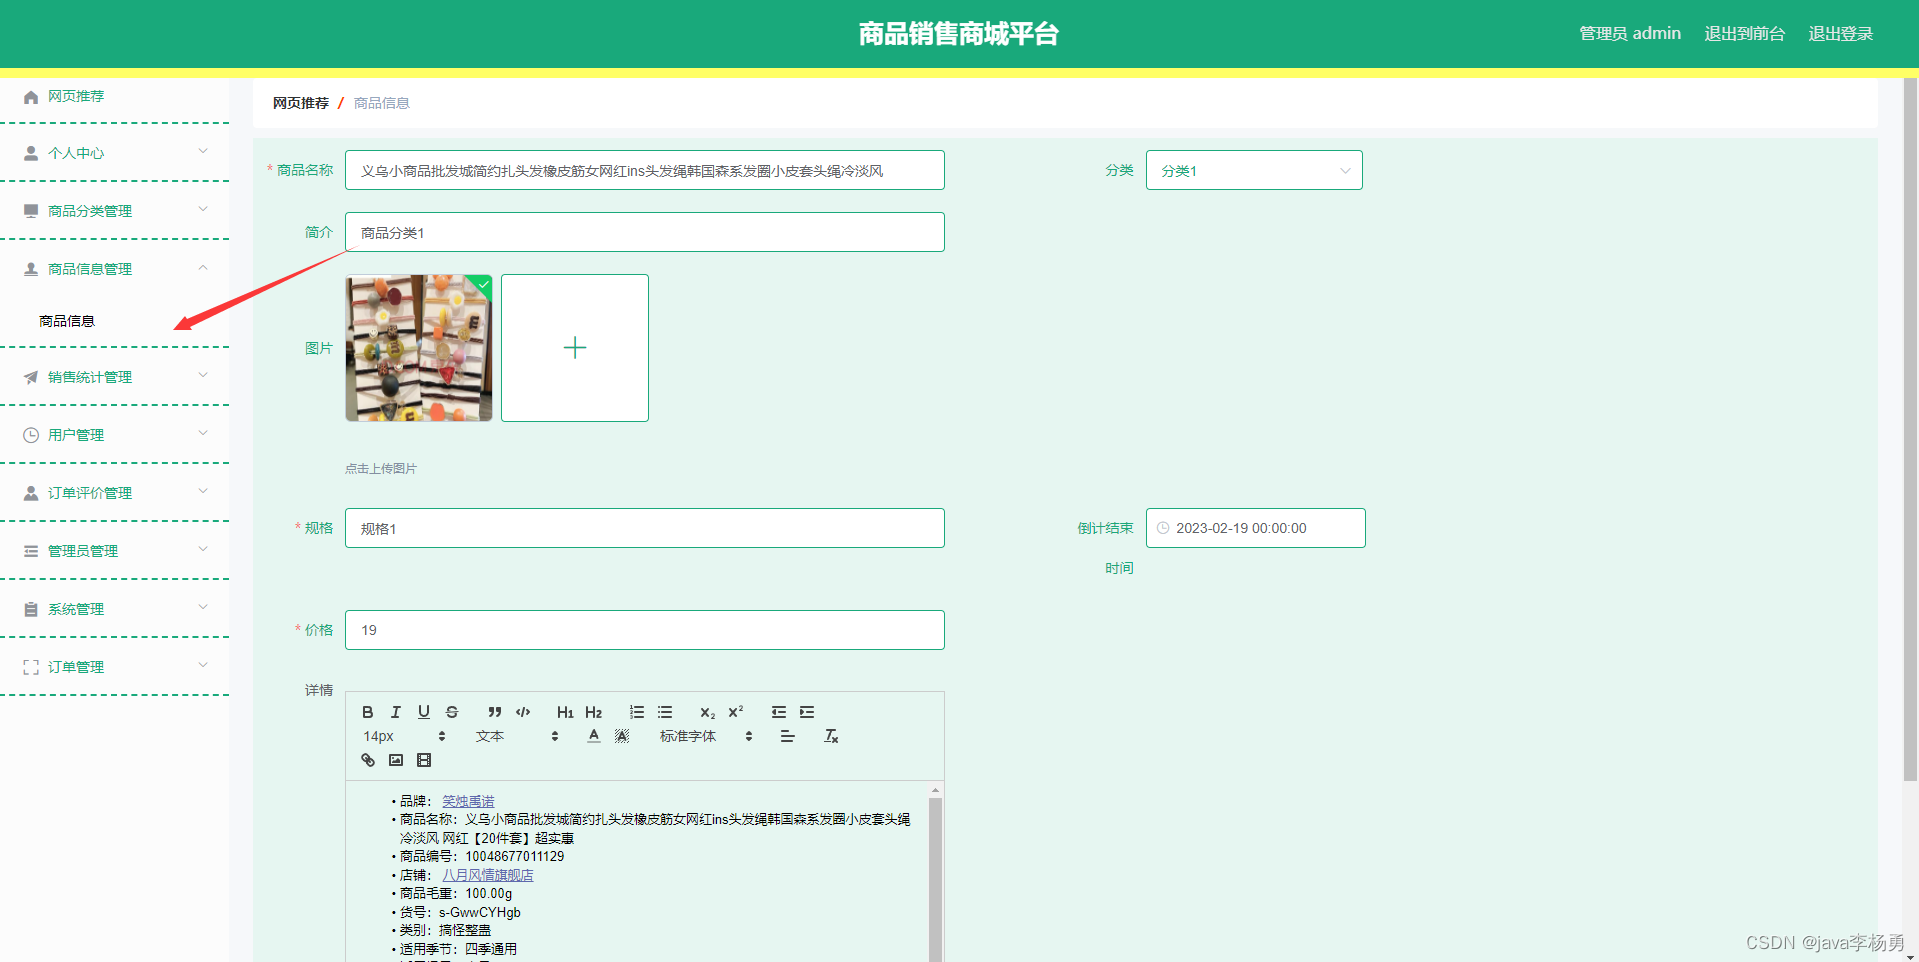Apply Heading 1 style
1919x962 pixels.
click(x=565, y=712)
